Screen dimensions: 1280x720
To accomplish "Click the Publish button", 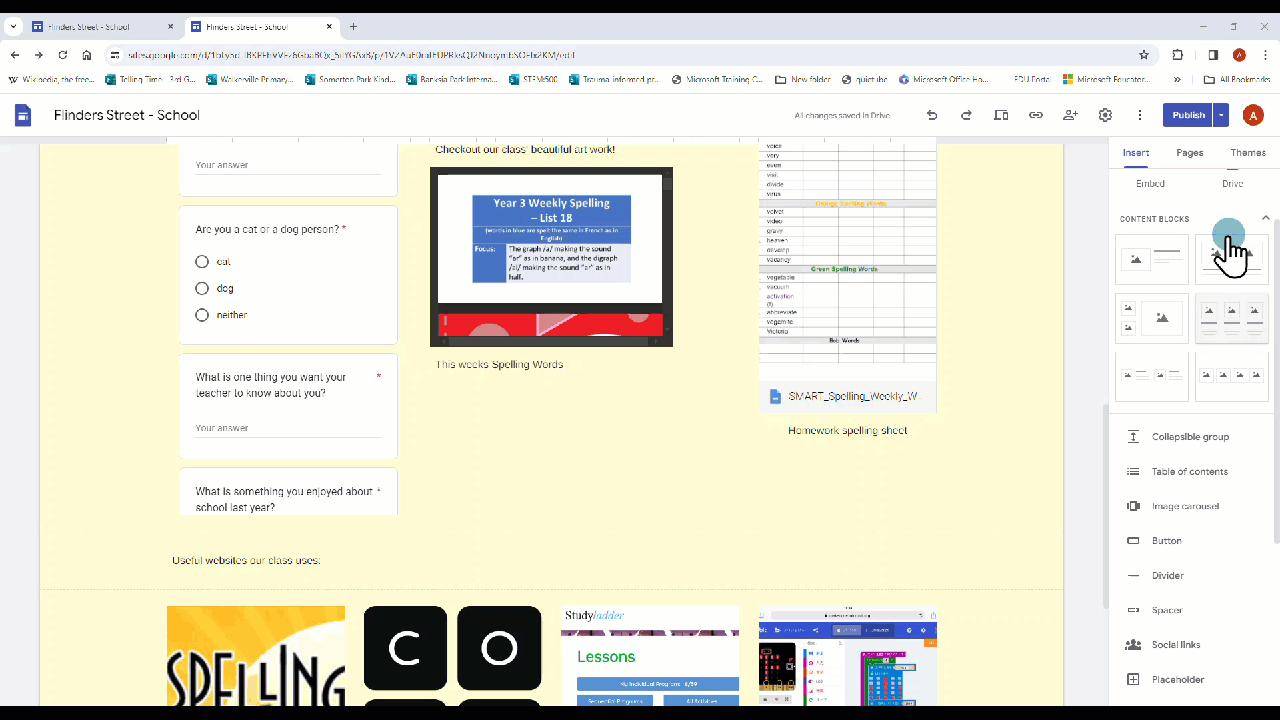I will (1188, 115).
